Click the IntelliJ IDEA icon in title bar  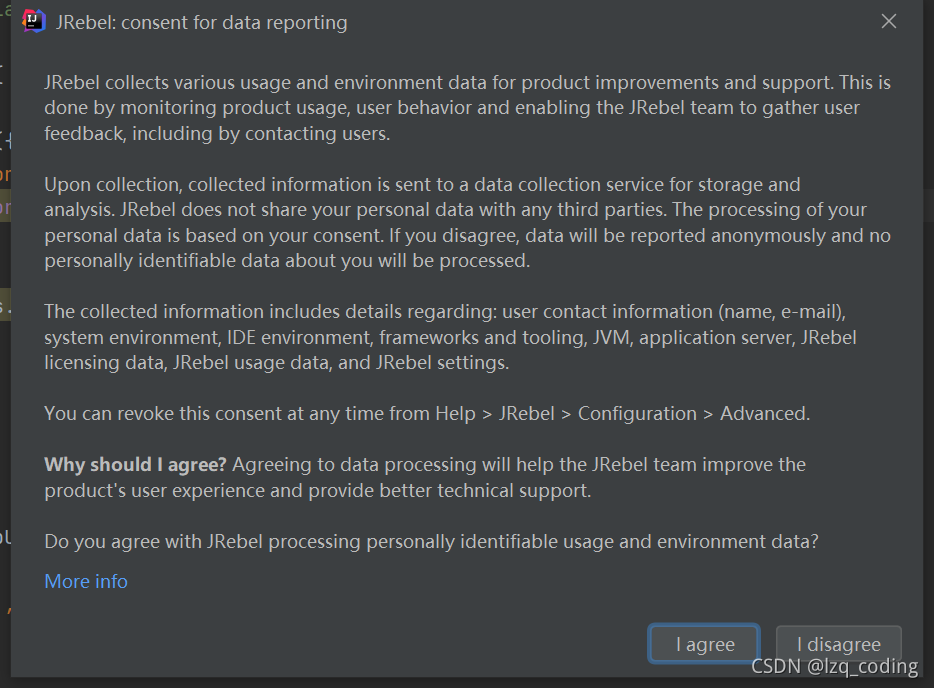(x=33, y=21)
